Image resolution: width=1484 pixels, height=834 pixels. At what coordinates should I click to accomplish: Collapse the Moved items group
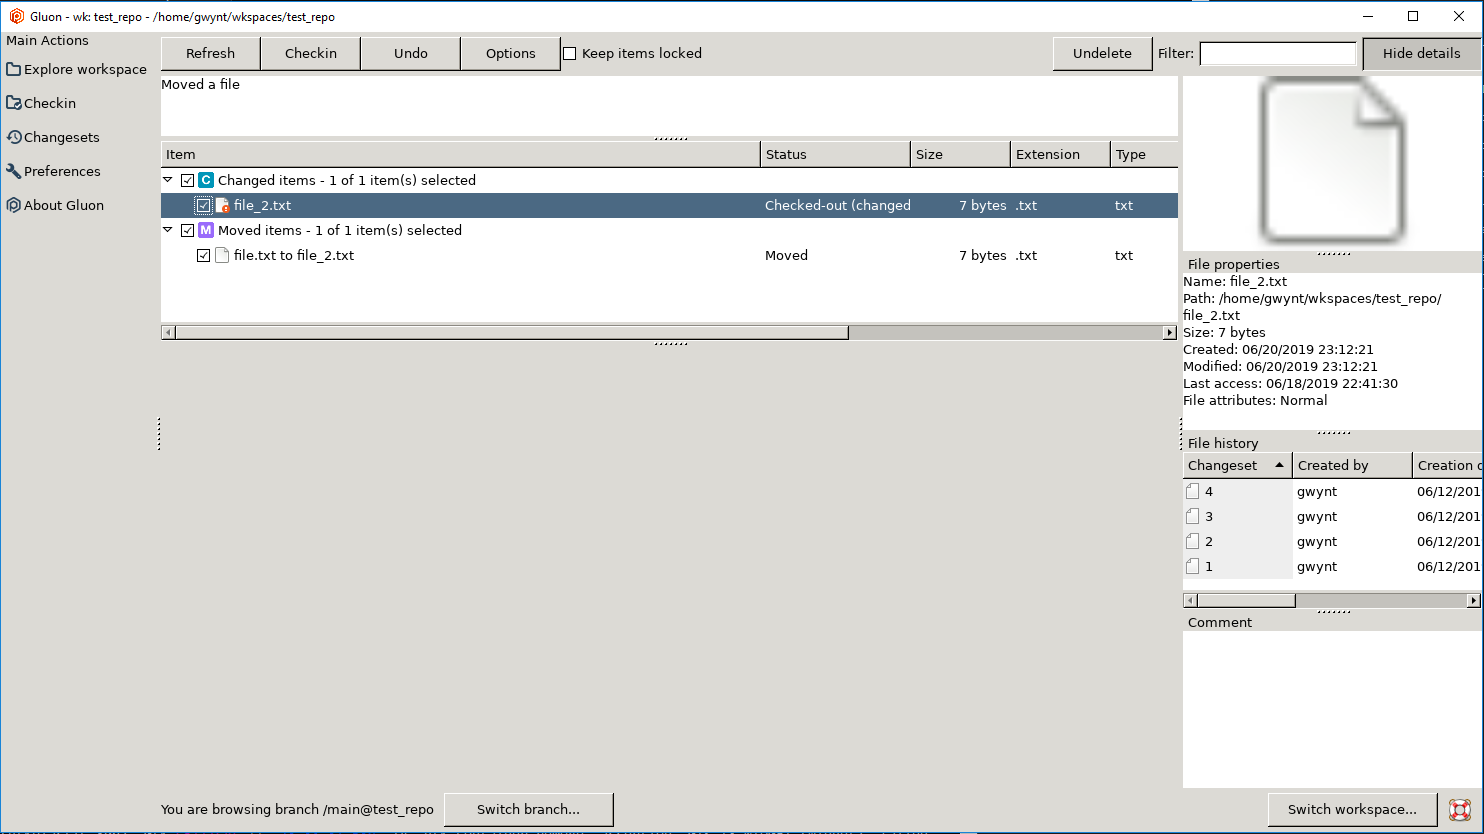click(x=167, y=230)
